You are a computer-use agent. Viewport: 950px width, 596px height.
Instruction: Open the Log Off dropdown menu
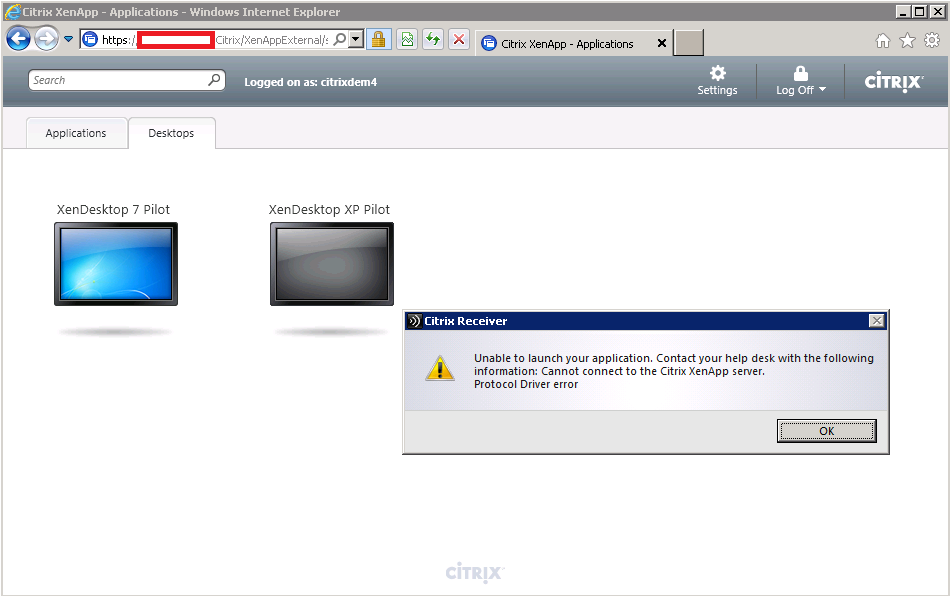800,81
